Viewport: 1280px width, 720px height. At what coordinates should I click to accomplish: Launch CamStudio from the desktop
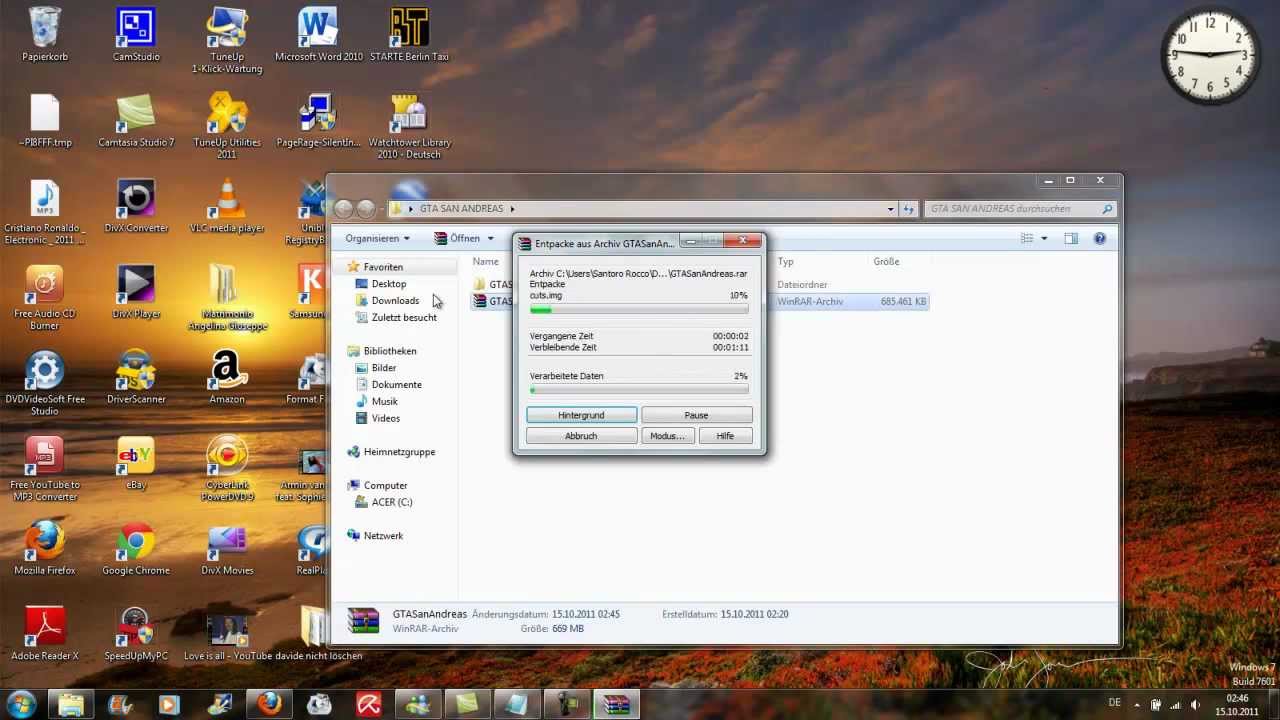[136, 34]
